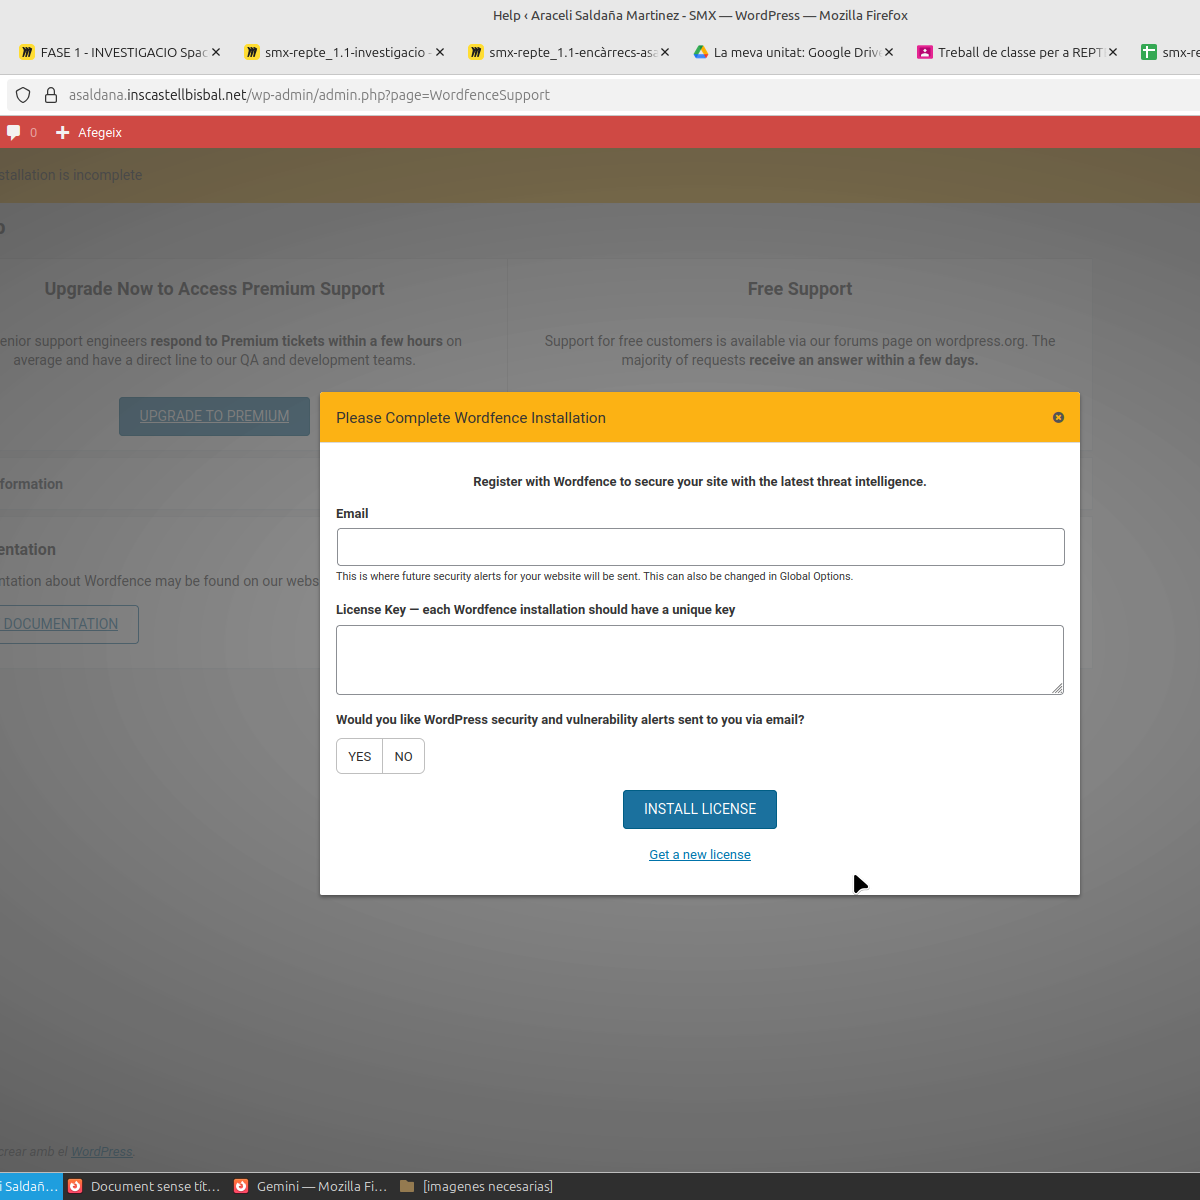Click the shield tracking protection icon
Screen dimensions: 1200x1200
[23, 95]
